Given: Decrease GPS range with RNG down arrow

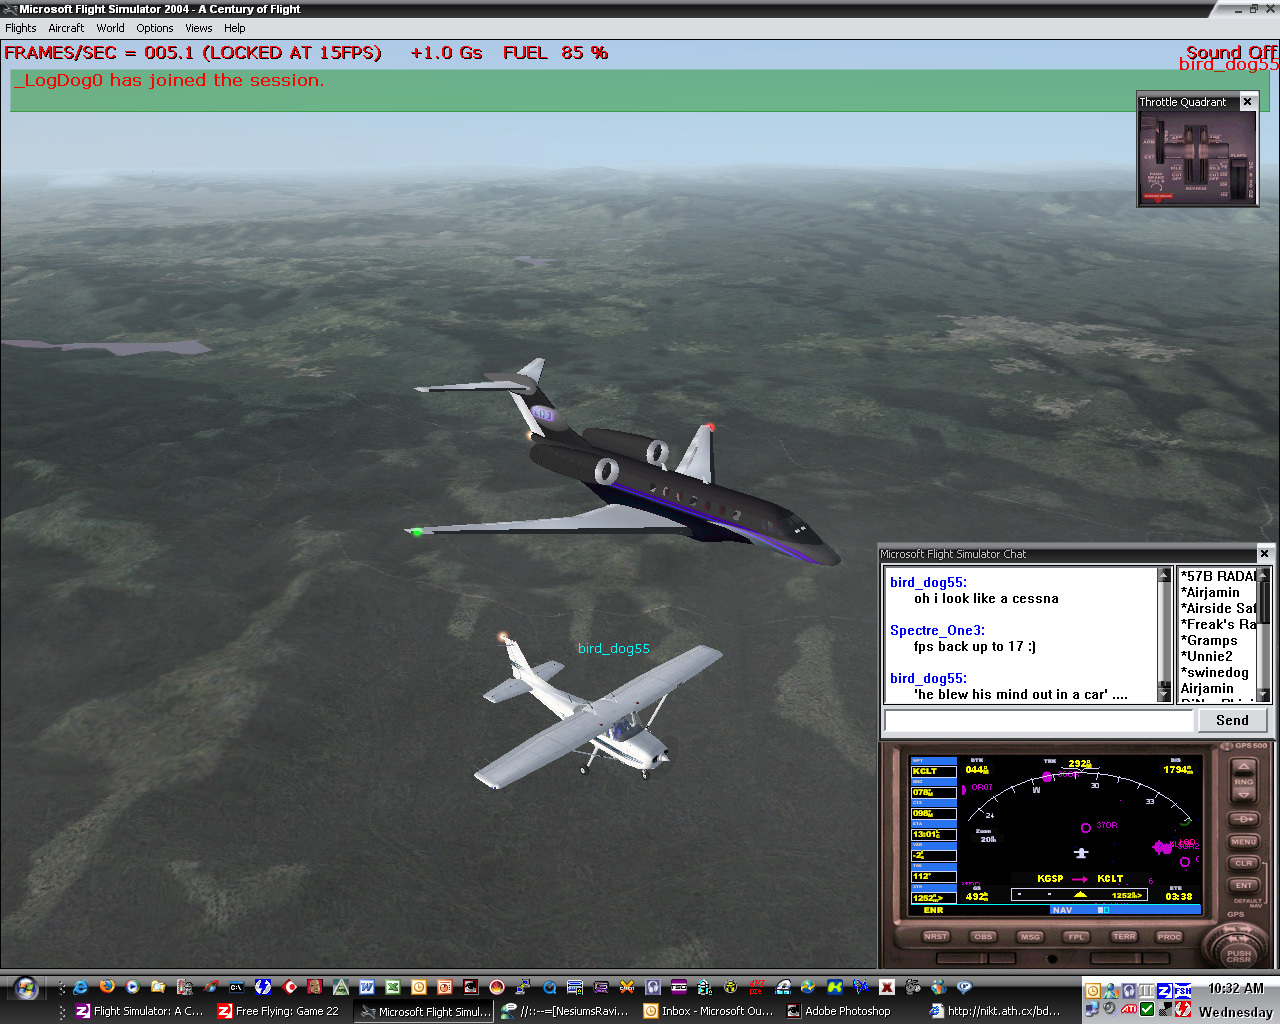Looking at the screenshot, I should tap(1243, 794).
